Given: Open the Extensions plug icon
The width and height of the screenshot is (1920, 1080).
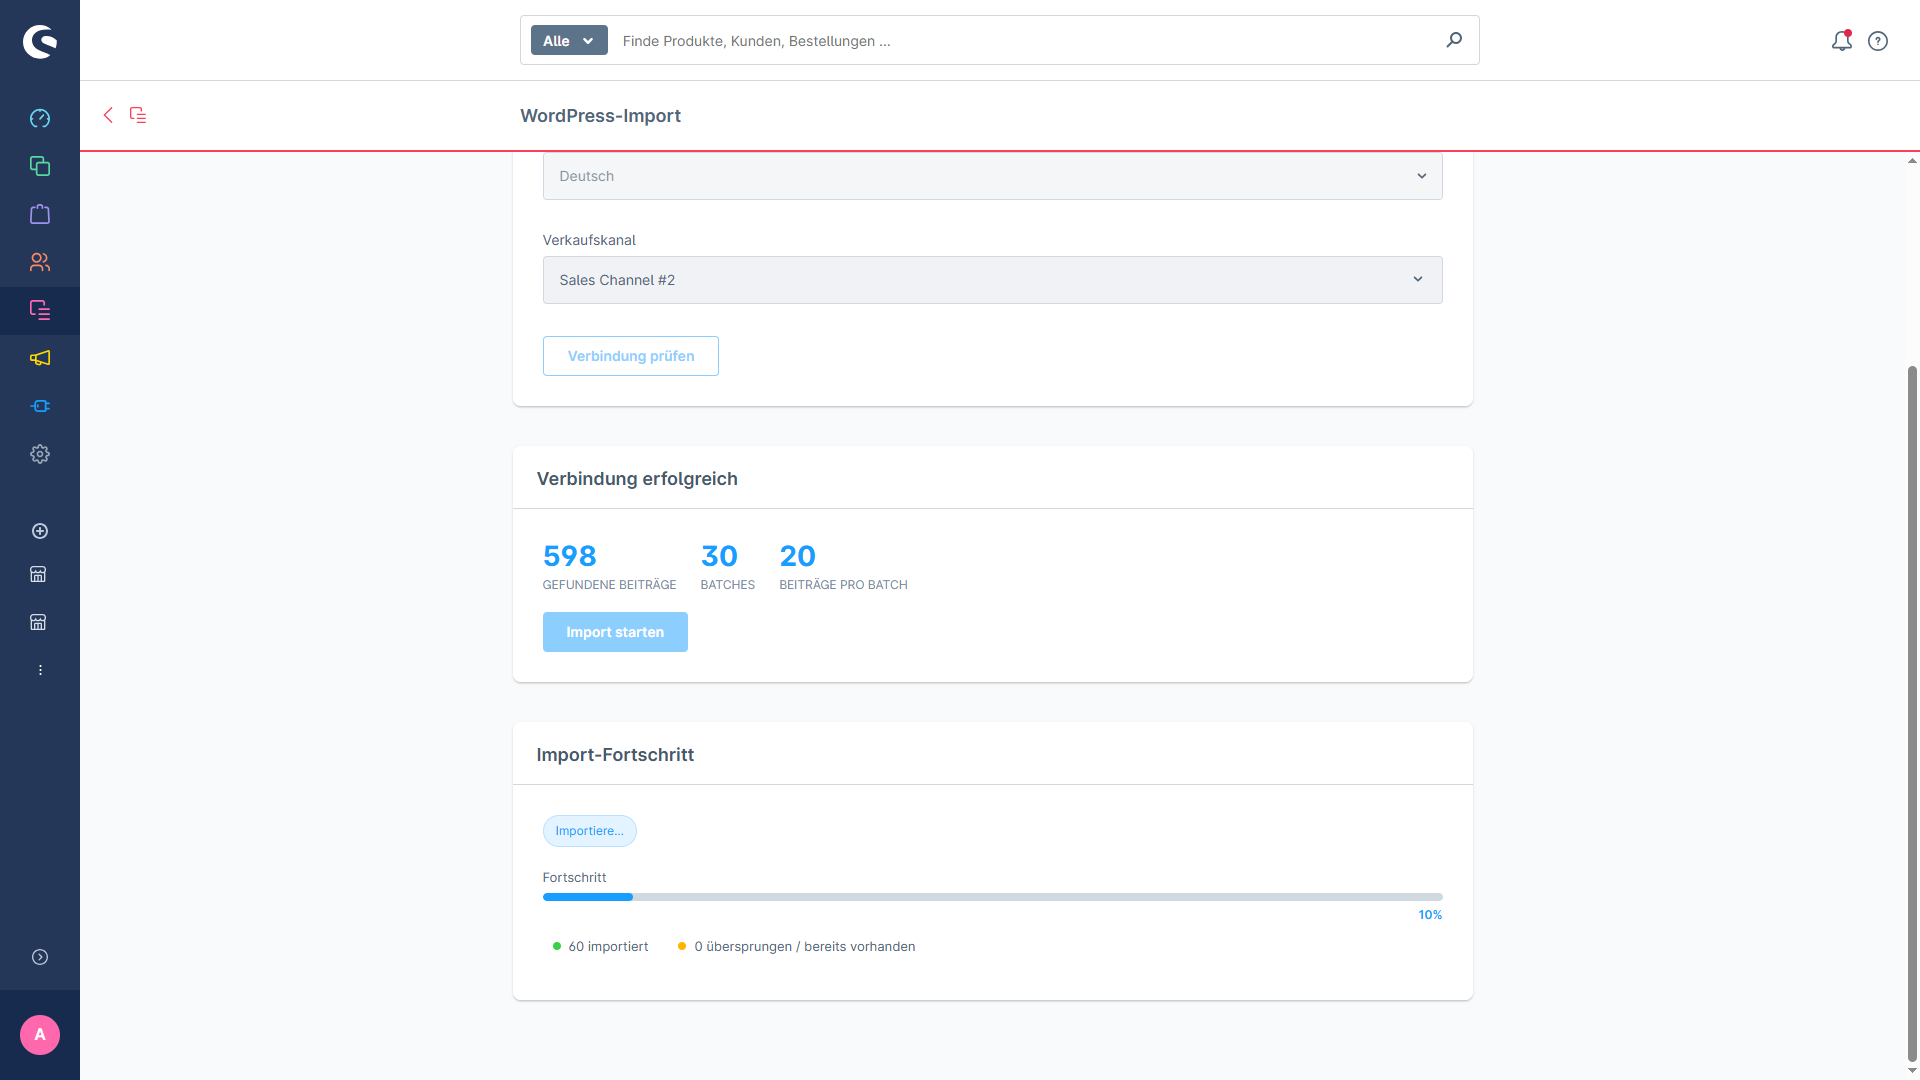Looking at the screenshot, I should coord(40,406).
